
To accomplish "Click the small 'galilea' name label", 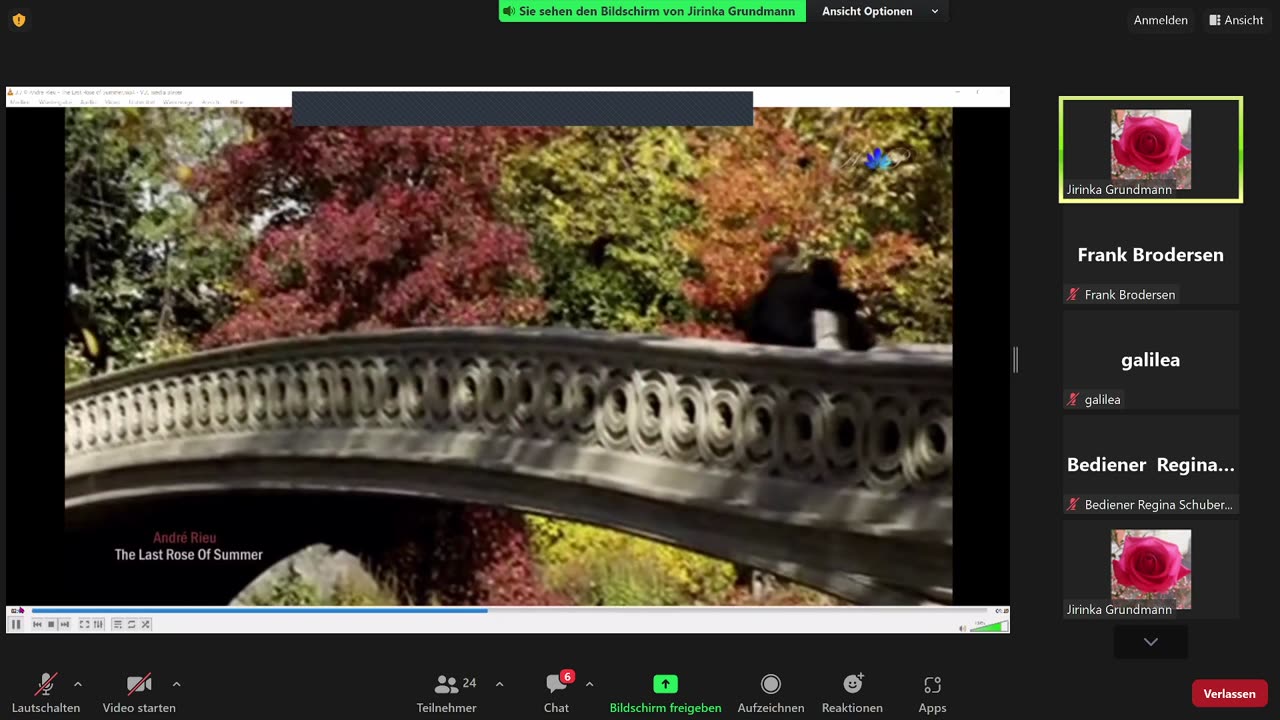I will pyautogui.click(x=1102, y=400).
